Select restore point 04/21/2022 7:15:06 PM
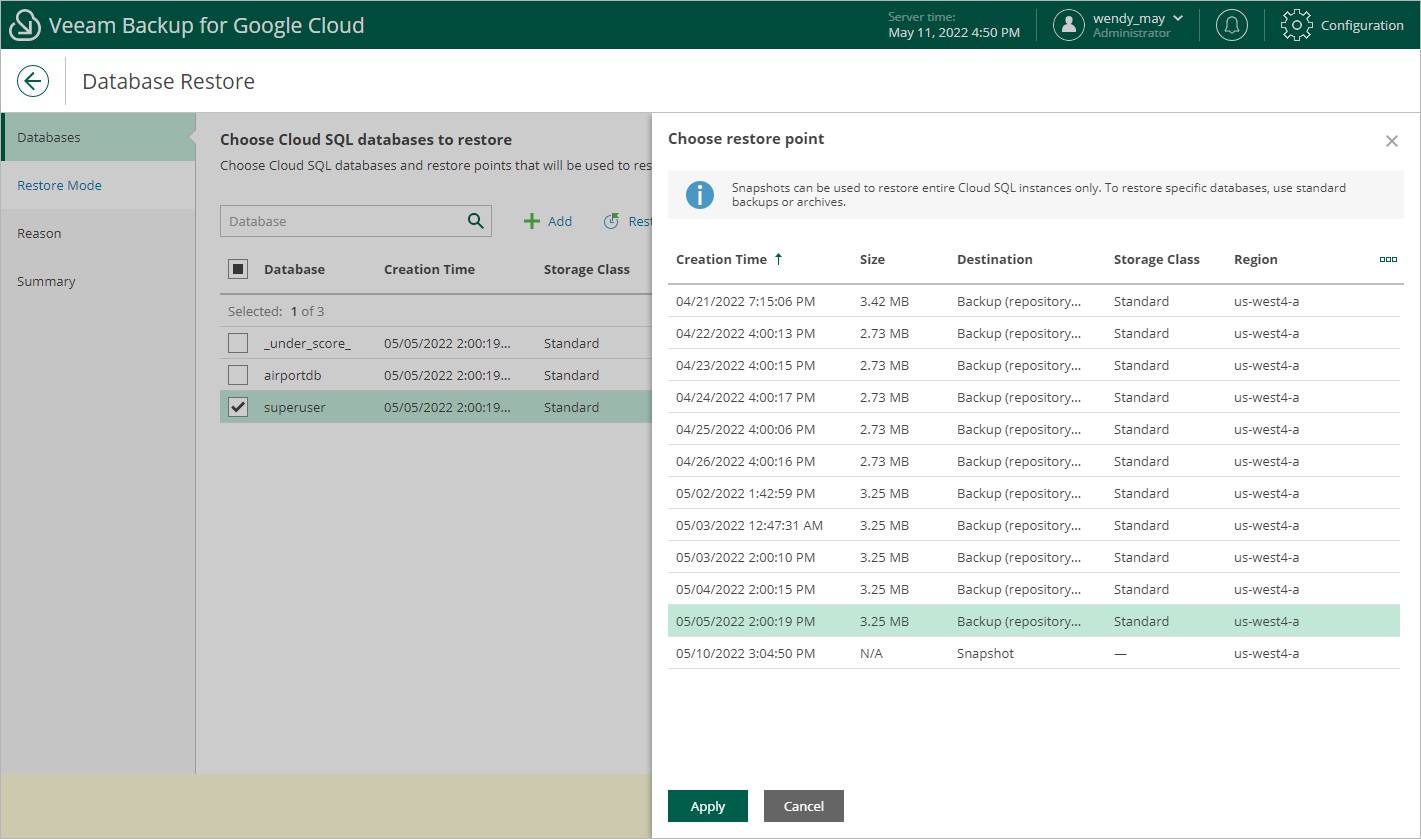Image resolution: width=1421 pixels, height=839 pixels. coord(1034,301)
